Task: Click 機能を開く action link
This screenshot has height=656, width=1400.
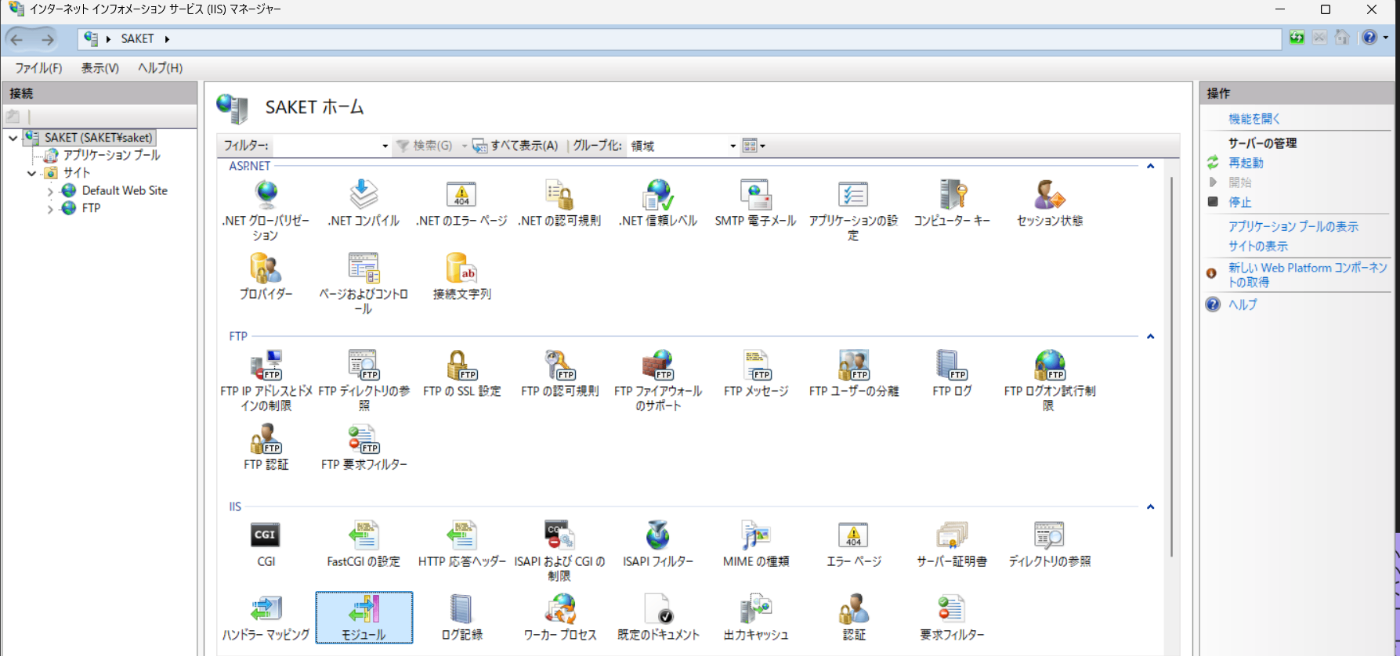Action: point(1254,119)
